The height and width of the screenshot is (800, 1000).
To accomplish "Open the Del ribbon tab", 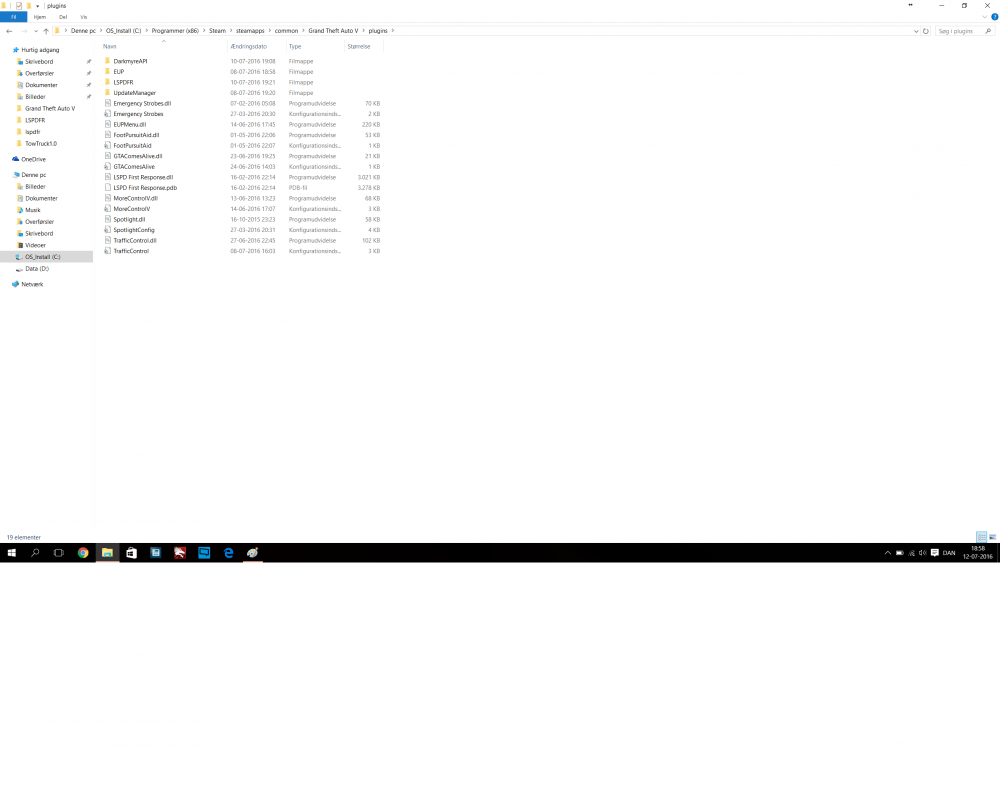I will 62,17.
